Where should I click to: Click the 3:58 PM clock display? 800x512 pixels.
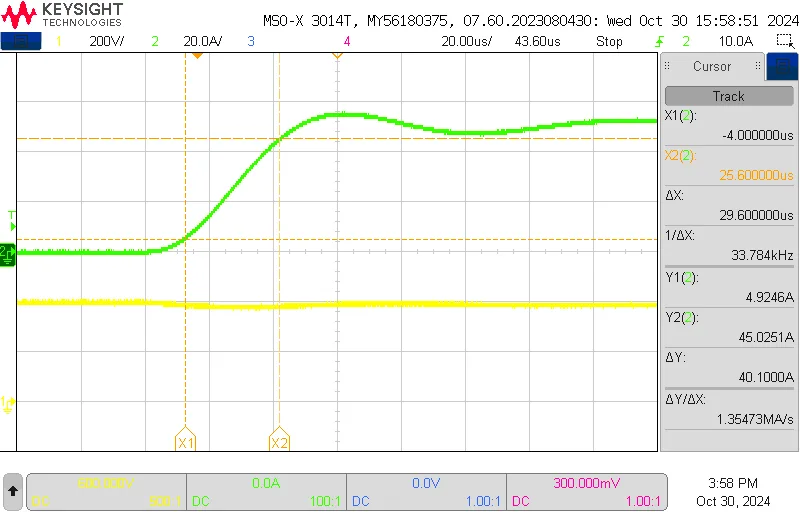733,483
